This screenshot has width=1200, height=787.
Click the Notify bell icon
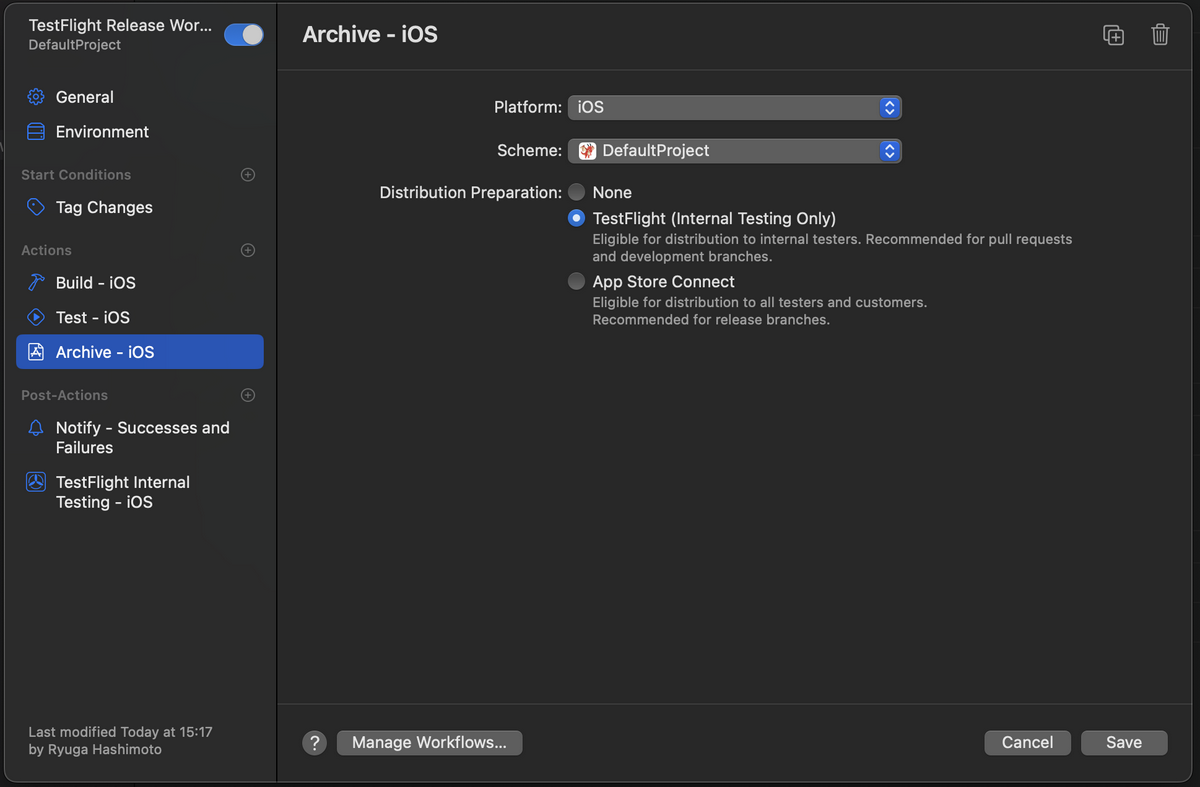(36, 428)
